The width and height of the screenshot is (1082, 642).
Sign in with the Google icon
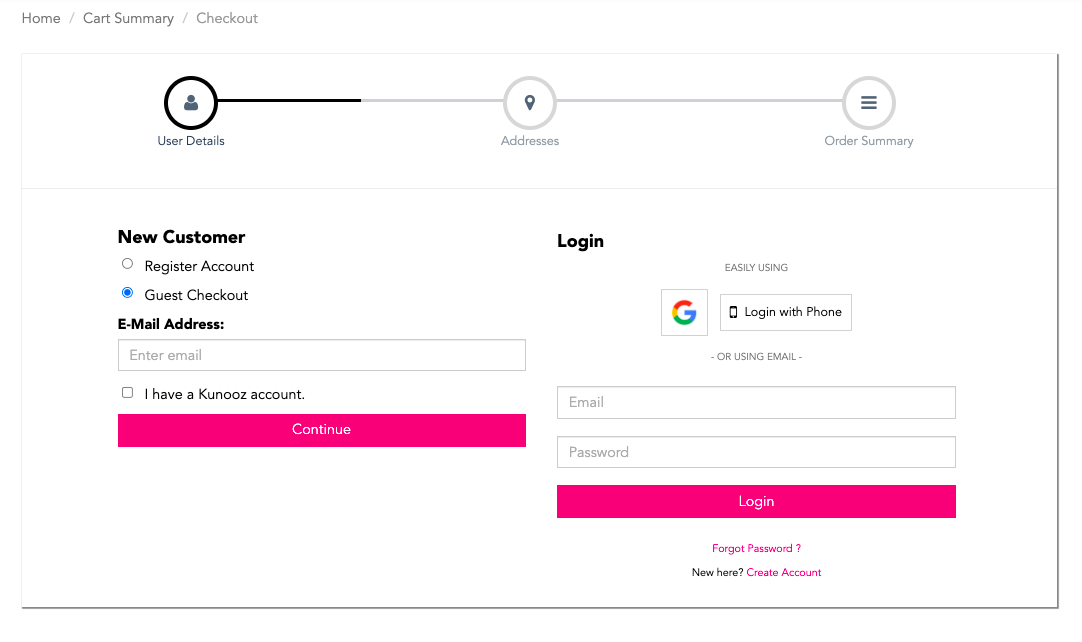coord(685,313)
